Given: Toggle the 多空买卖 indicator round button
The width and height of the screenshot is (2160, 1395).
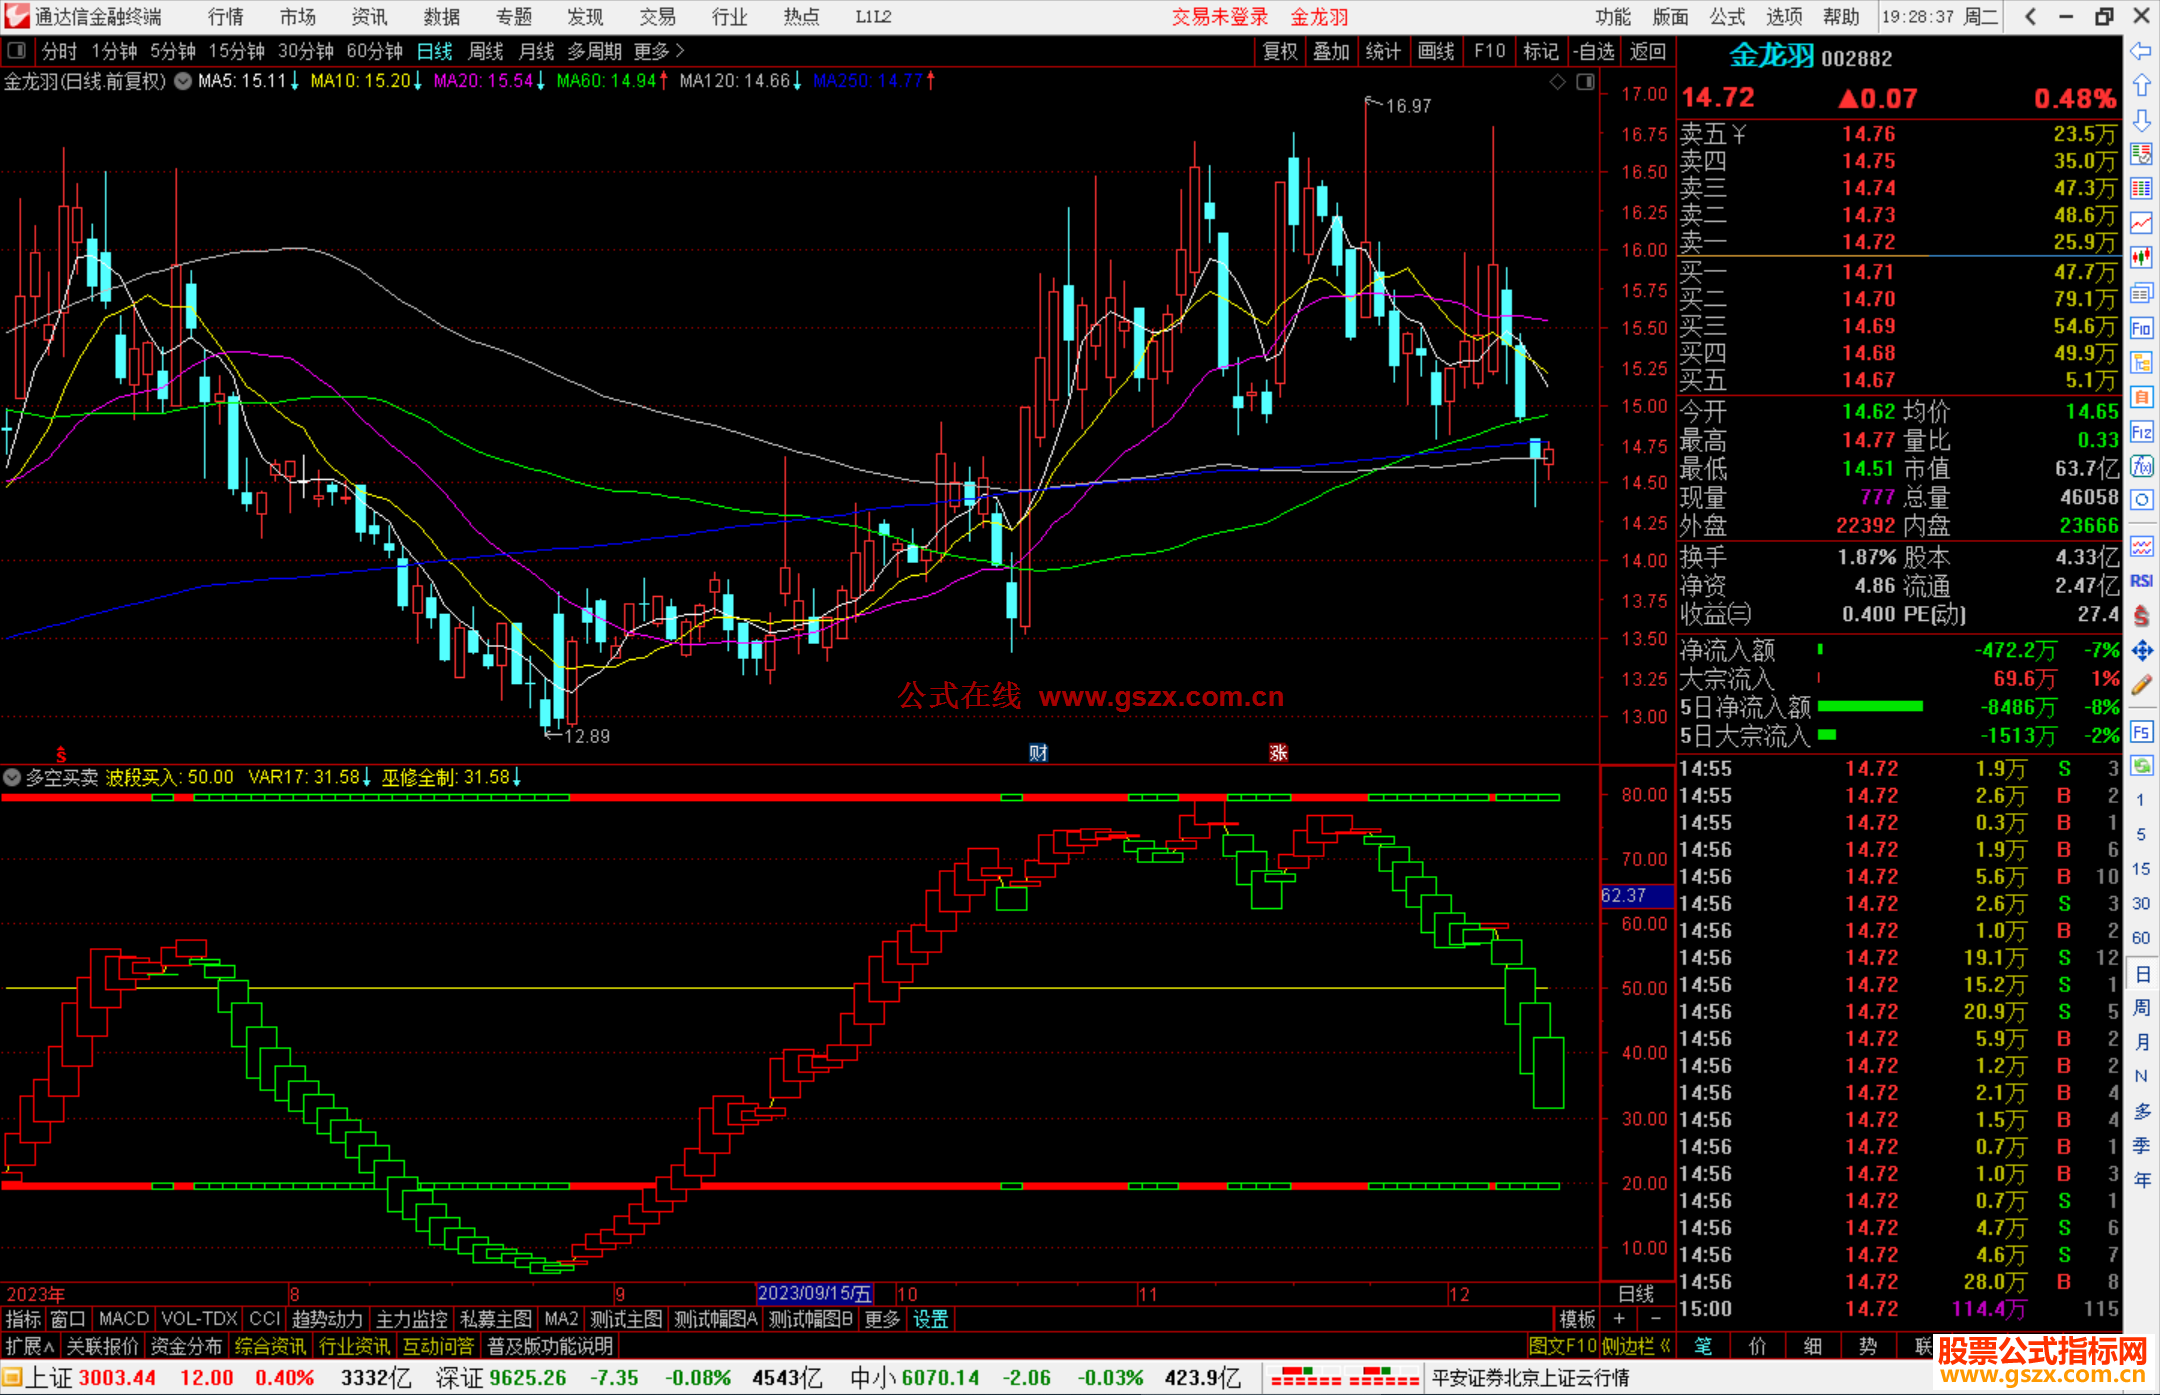Looking at the screenshot, I should tap(12, 777).
